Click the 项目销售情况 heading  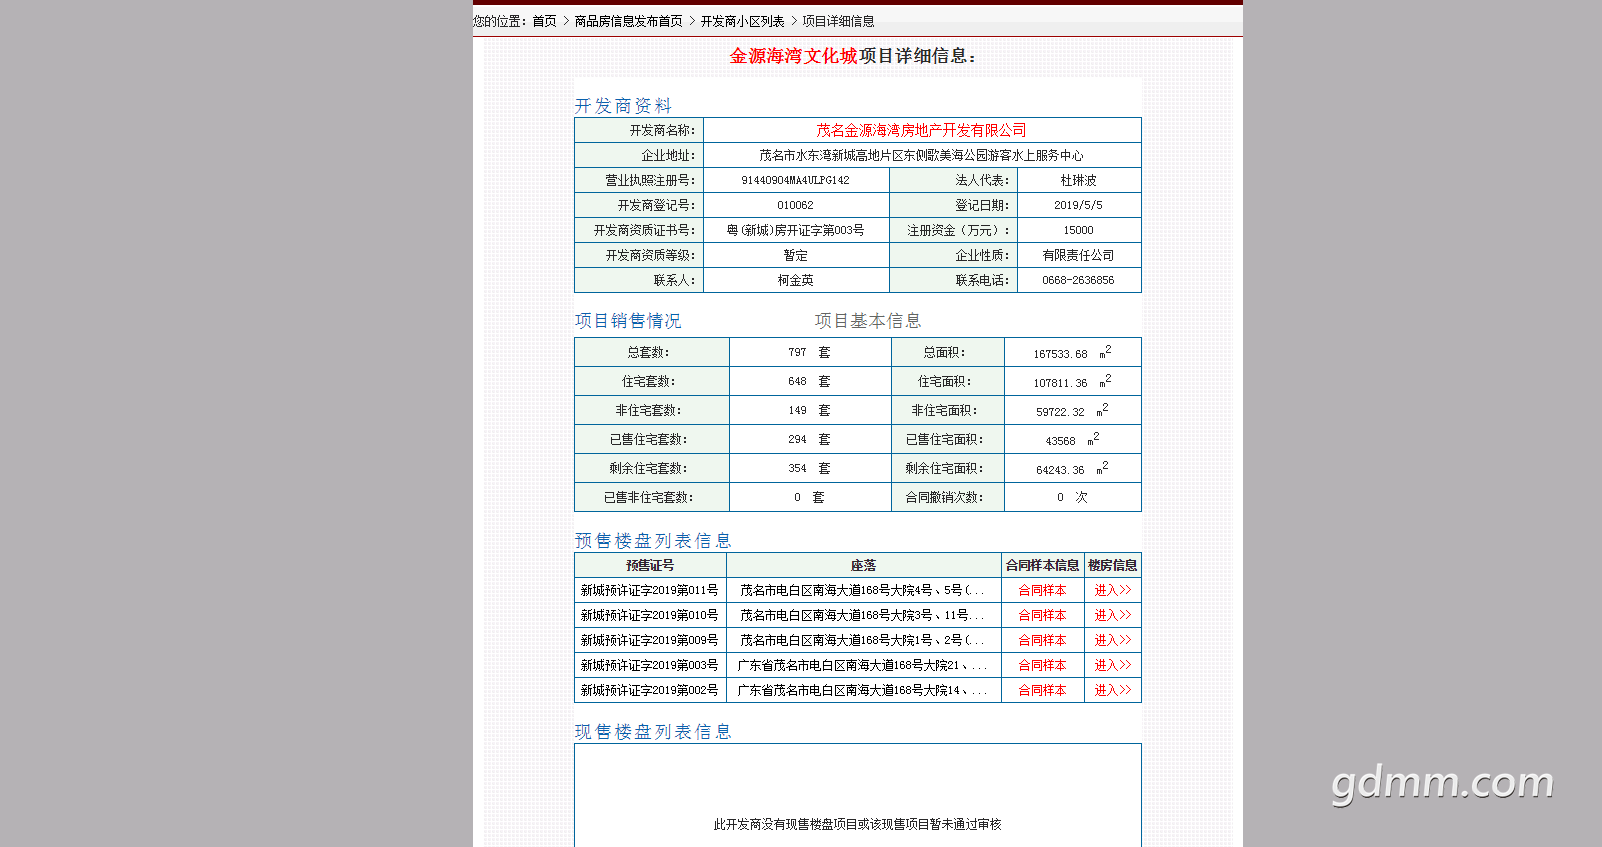(x=628, y=321)
